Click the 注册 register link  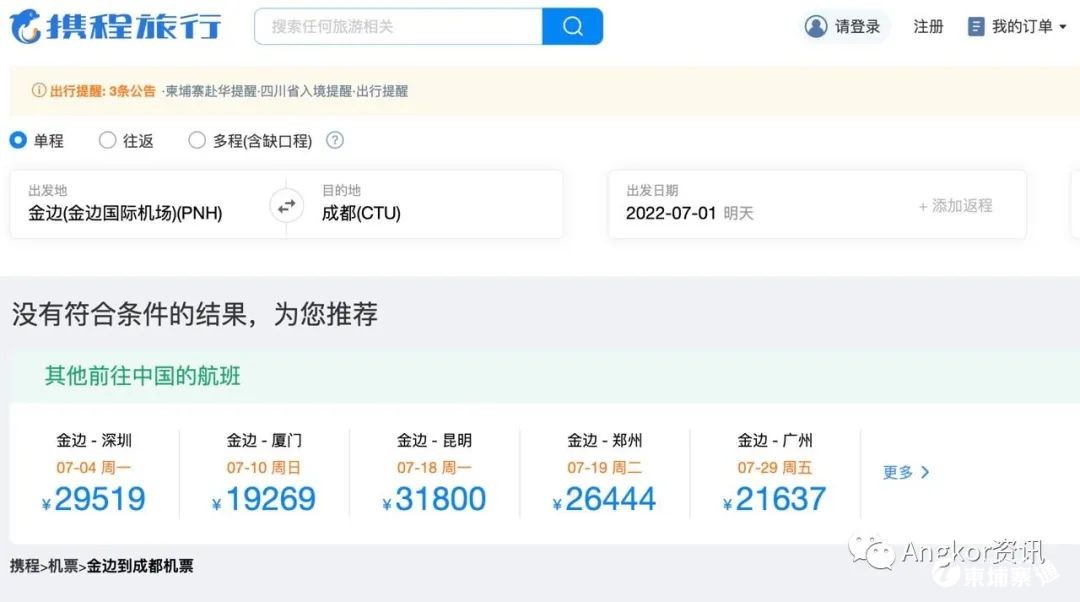tap(928, 26)
